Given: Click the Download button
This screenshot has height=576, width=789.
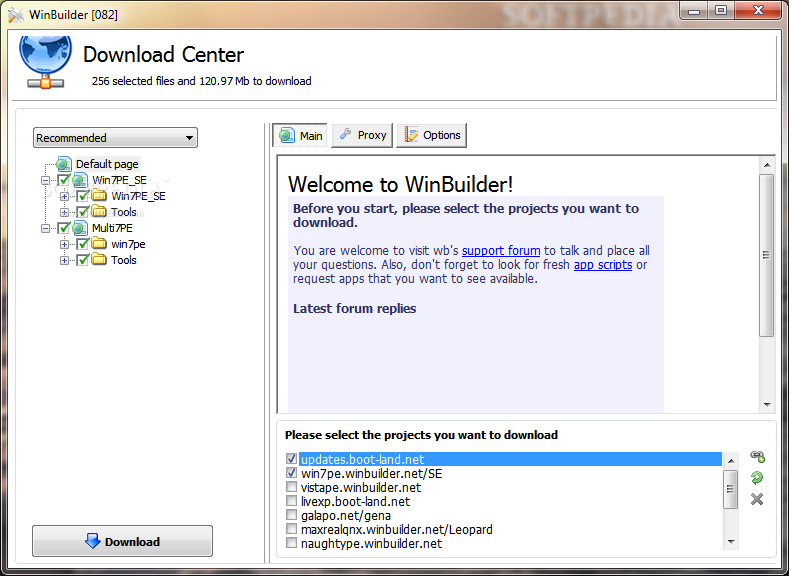Looking at the screenshot, I should click(x=122, y=541).
